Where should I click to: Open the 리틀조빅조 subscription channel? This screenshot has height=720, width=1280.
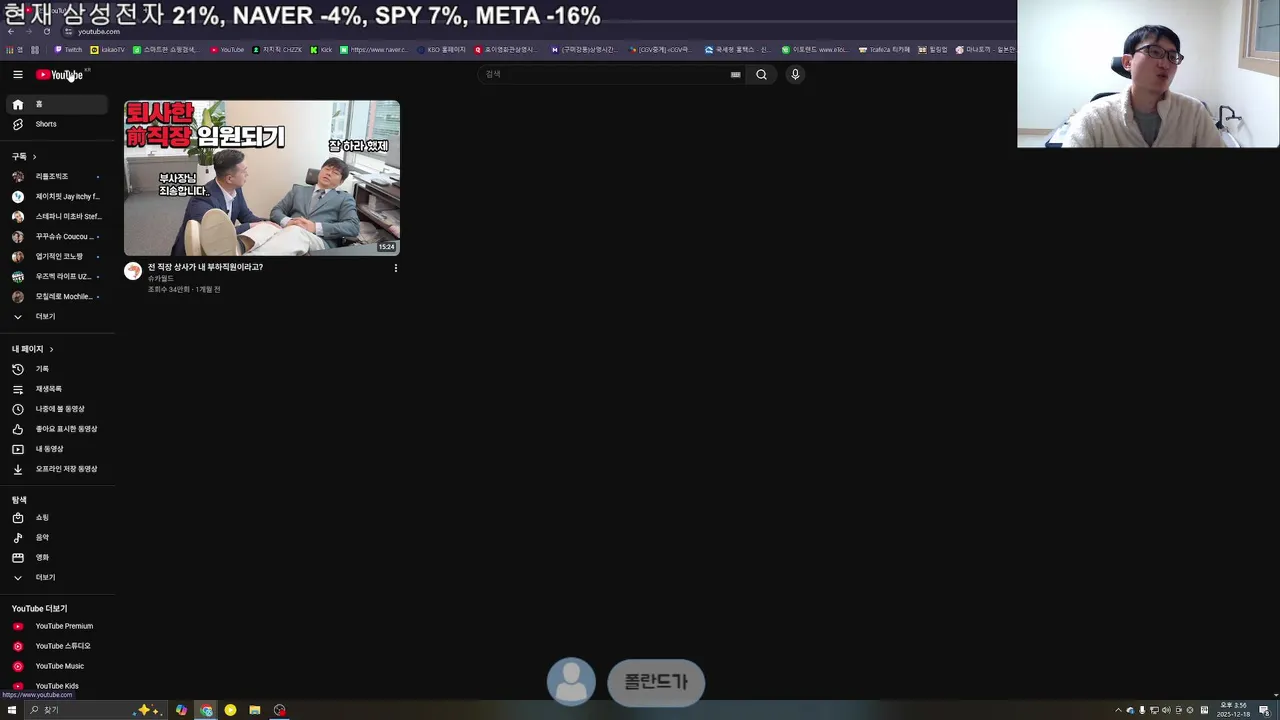[57, 176]
